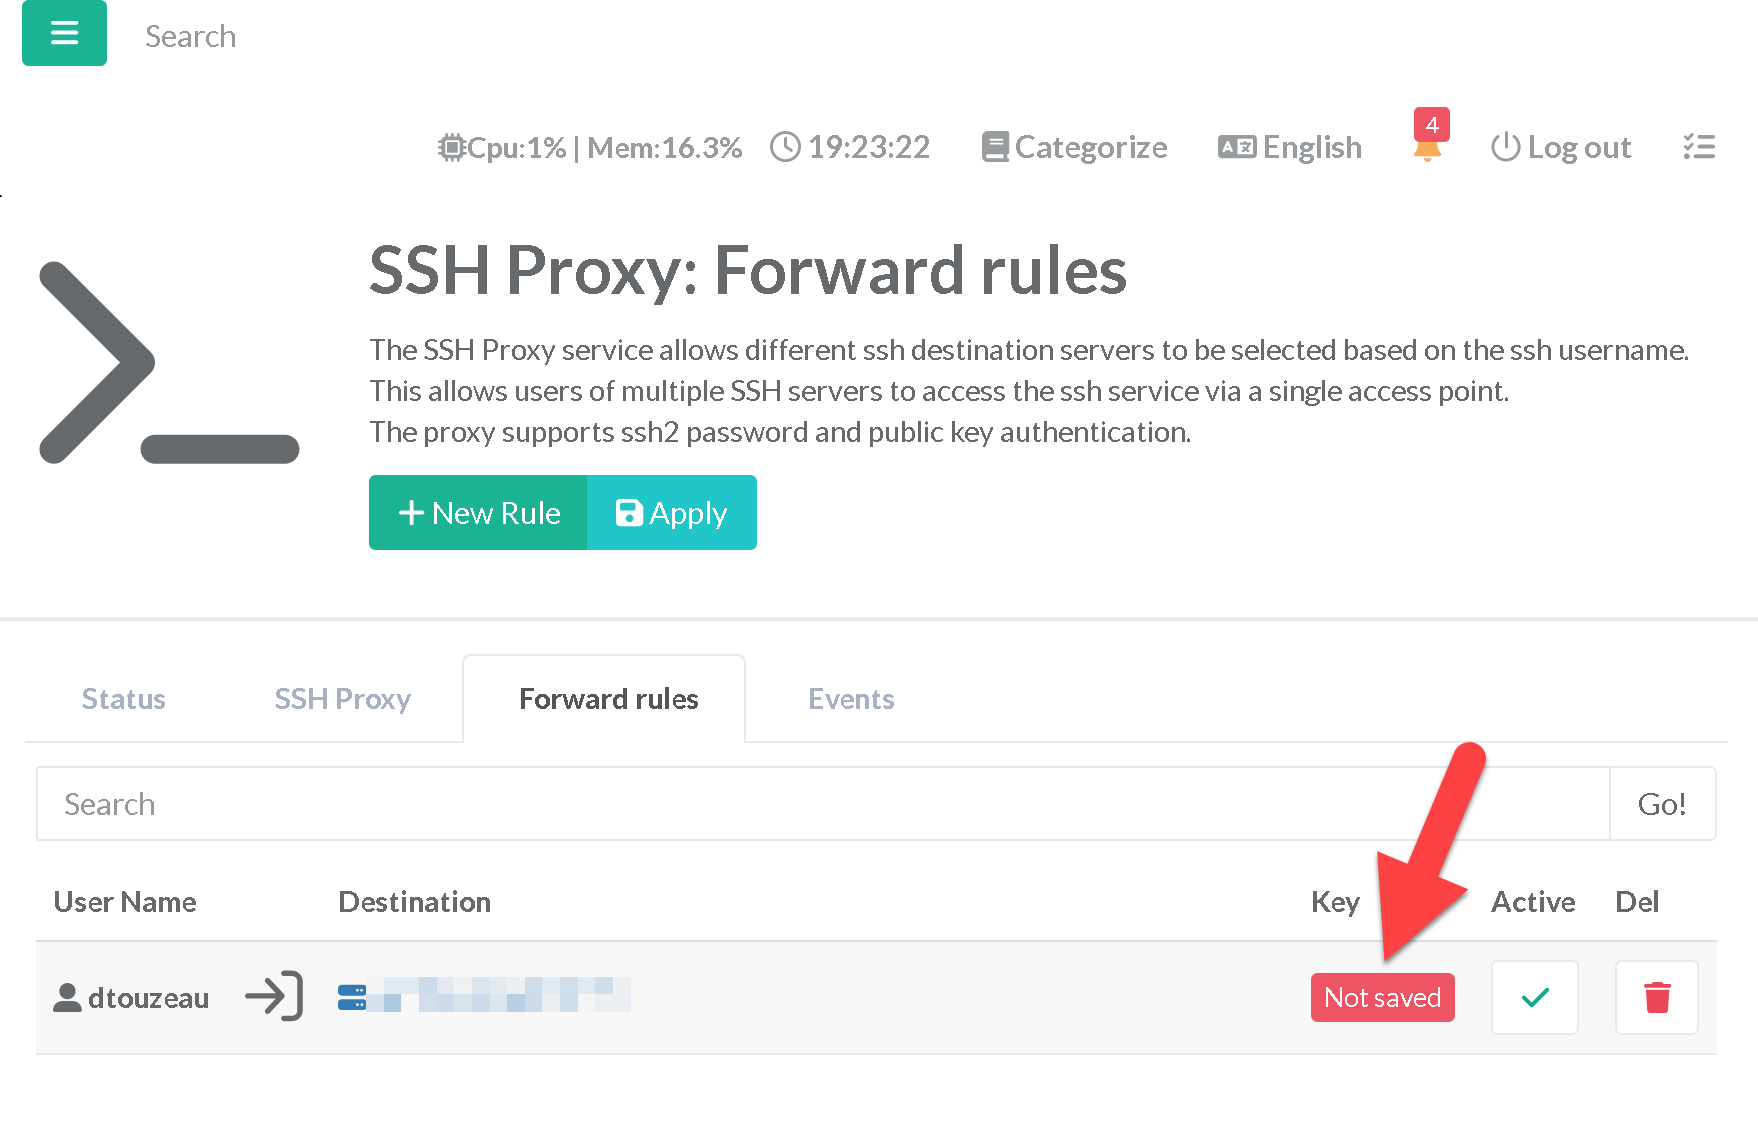
Task: Click the server icon in Destination column
Action: 352,997
